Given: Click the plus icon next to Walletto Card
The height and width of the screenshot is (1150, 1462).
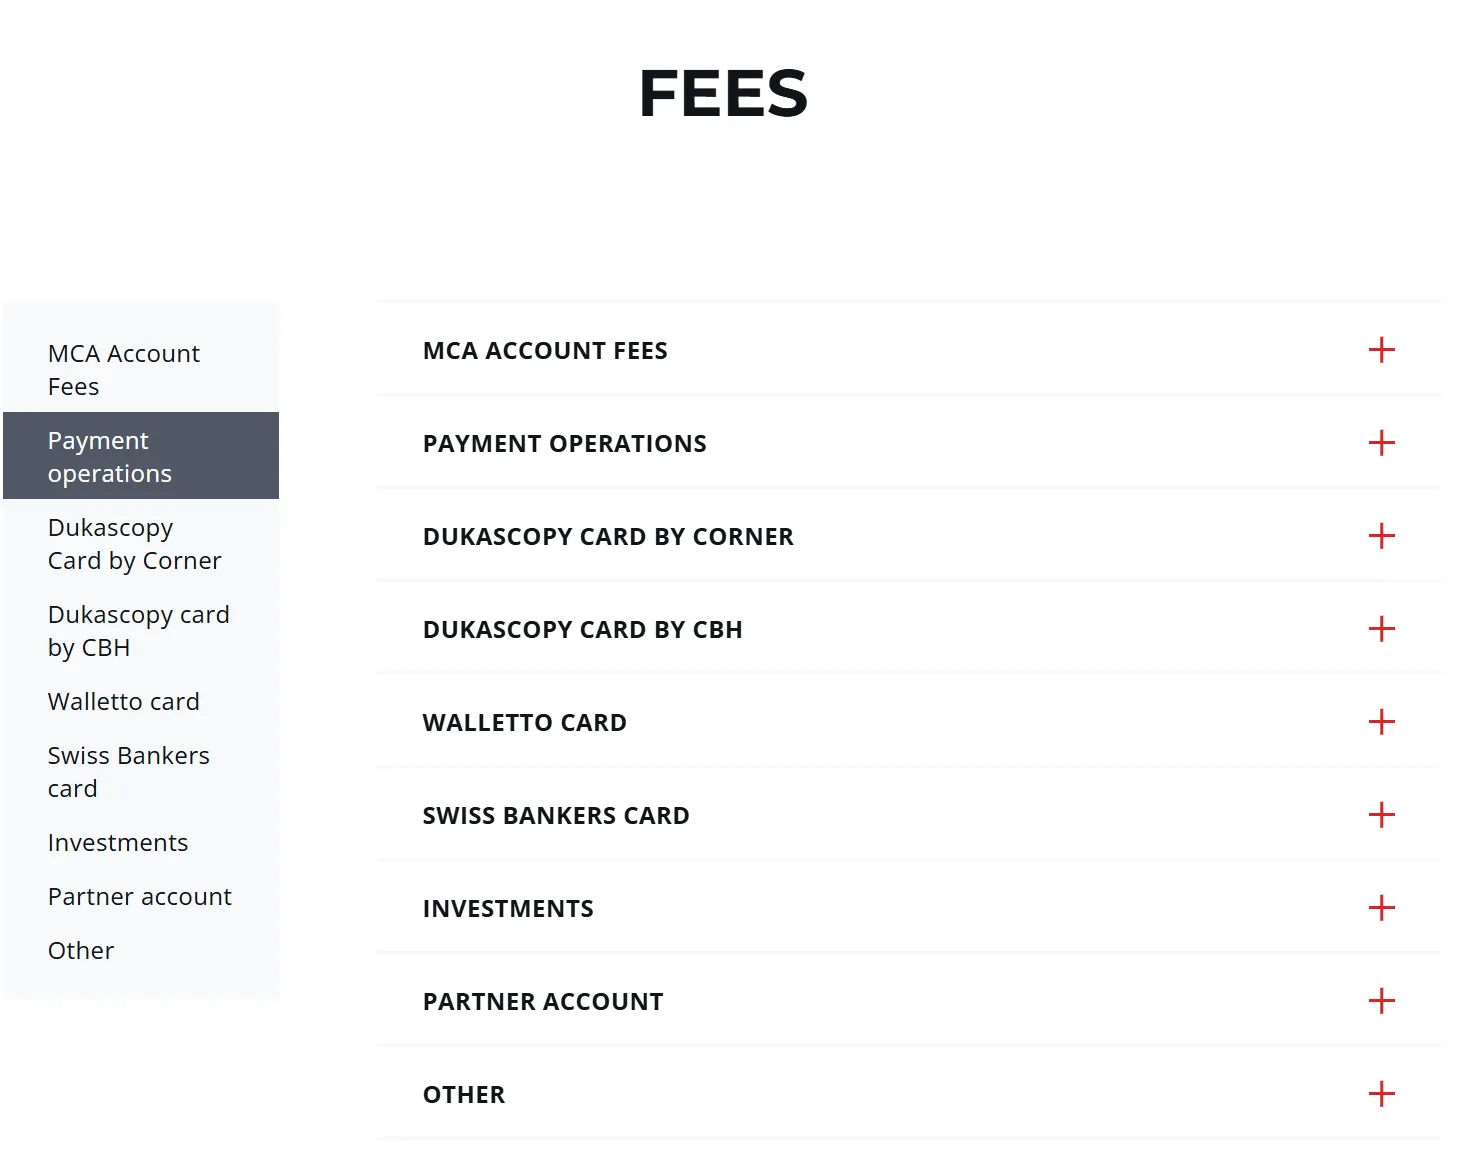Looking at the screenshot, I should pos(1381,722).
